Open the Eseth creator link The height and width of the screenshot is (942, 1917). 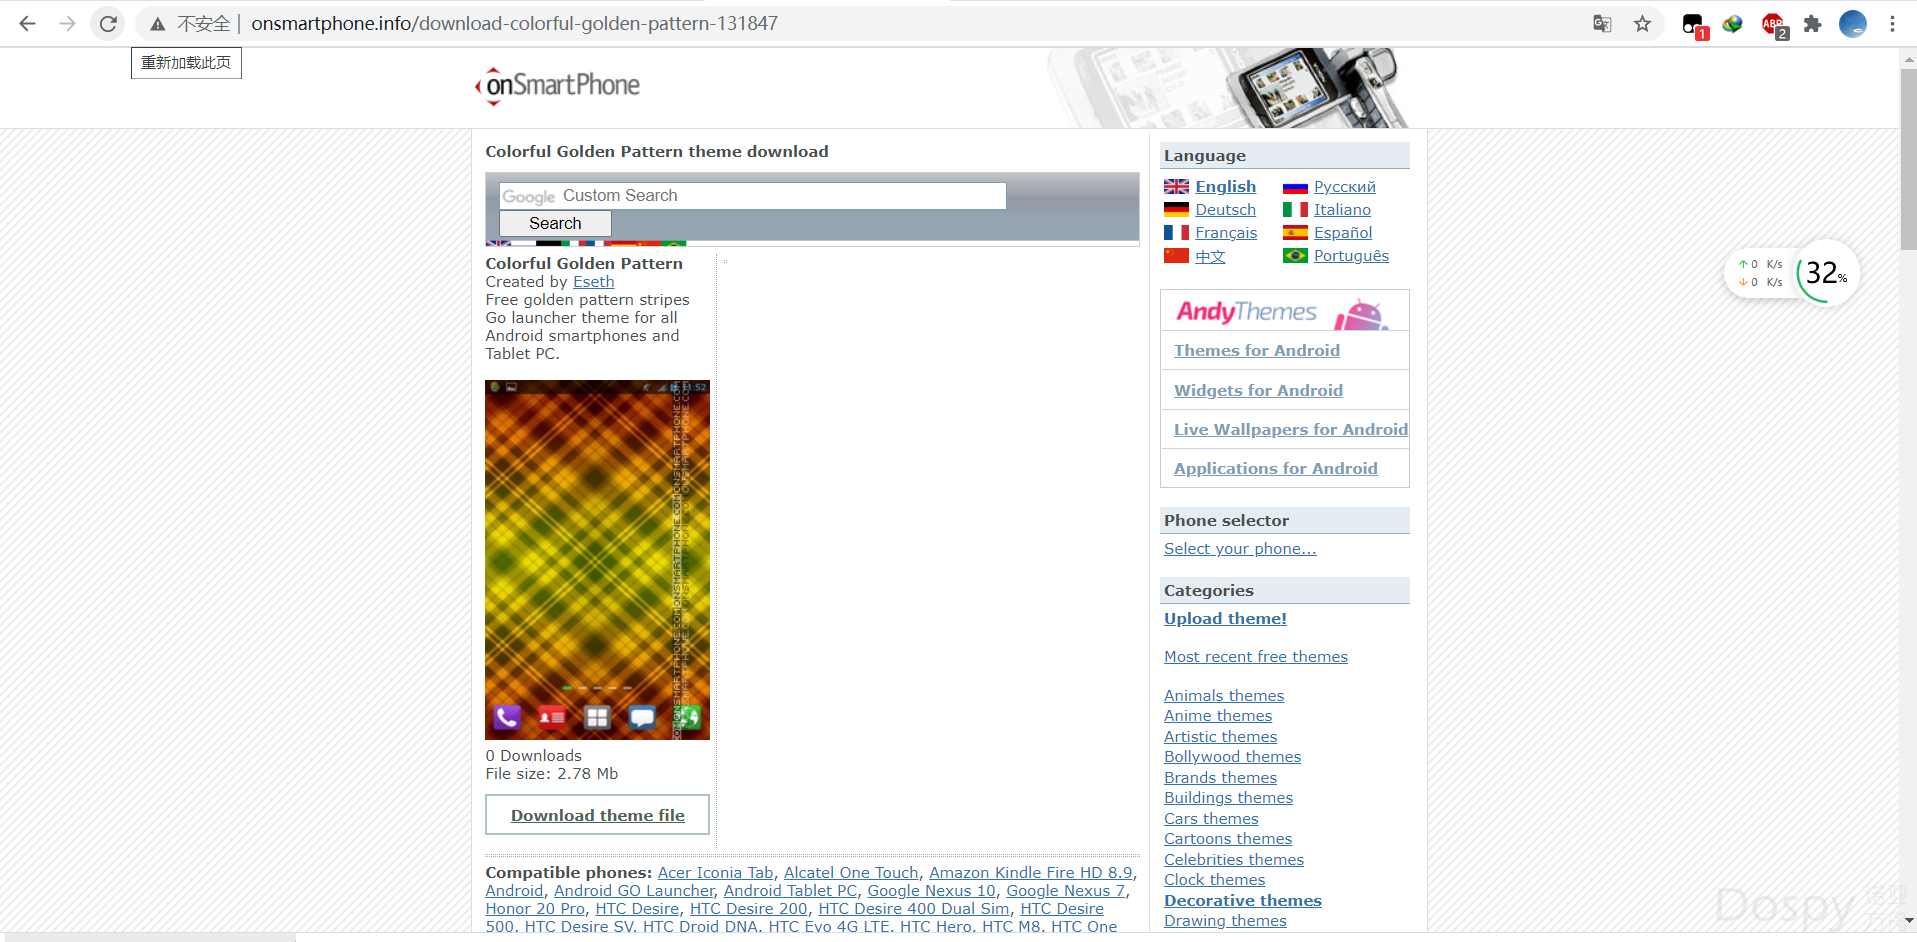coord(593,282)
